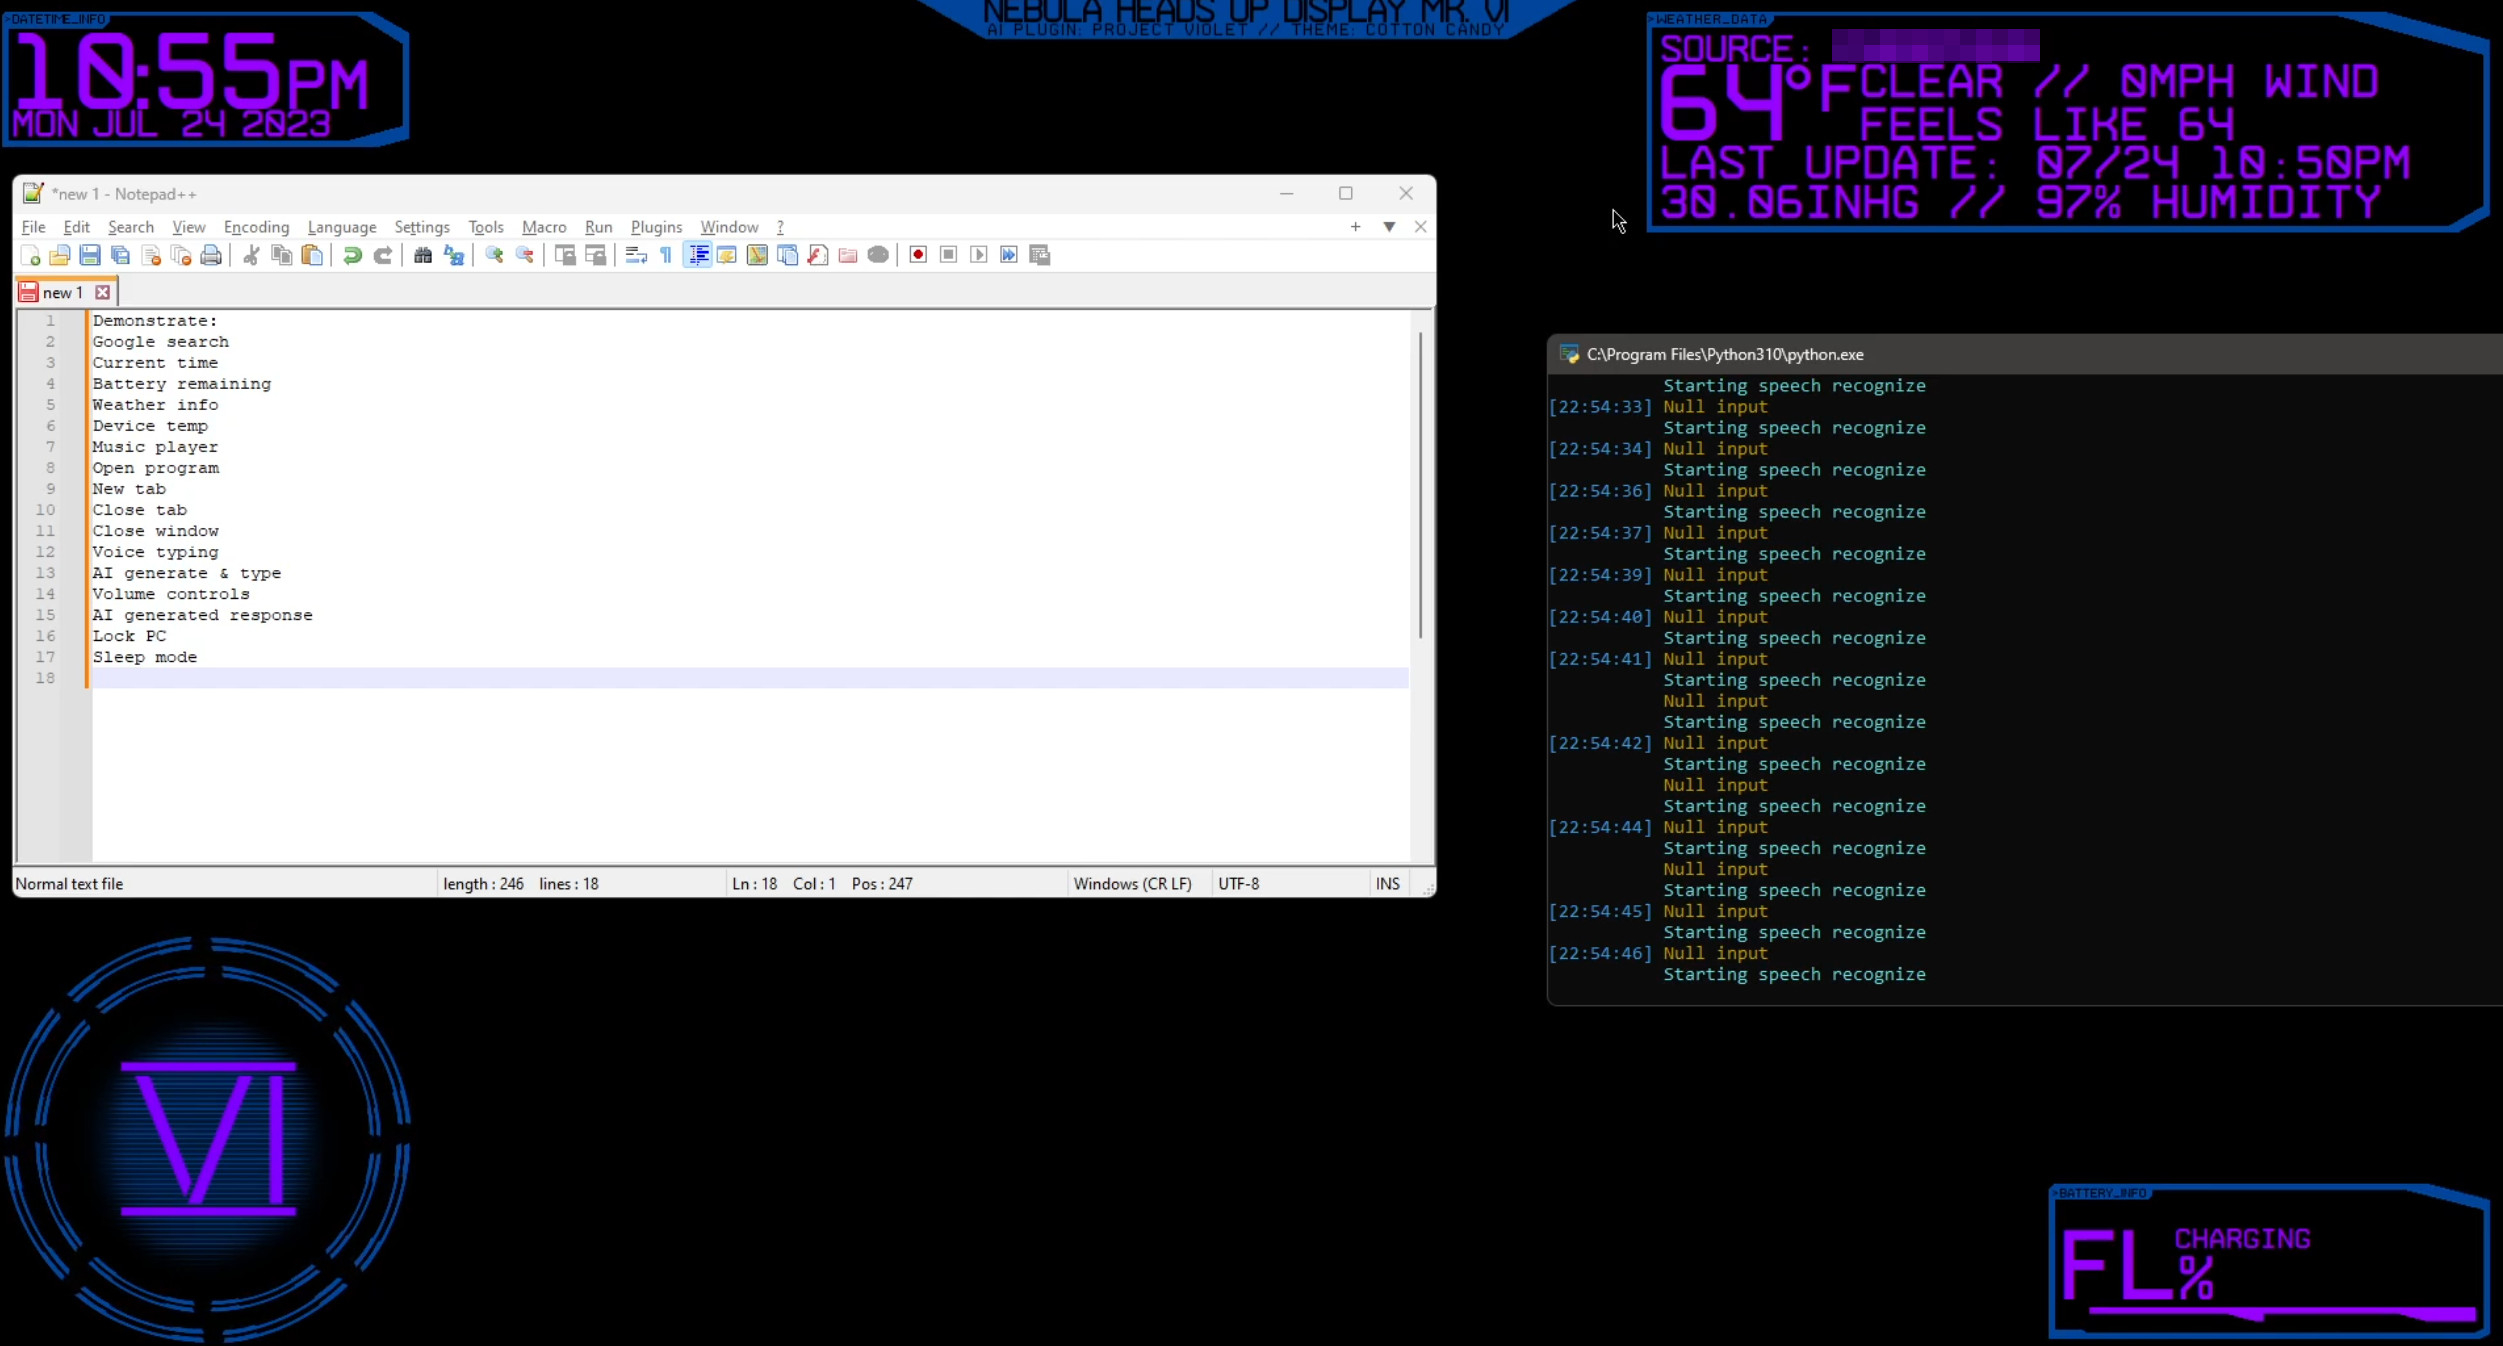
Task: Click the Copy toolbar icon
Action: pos(282,255)
